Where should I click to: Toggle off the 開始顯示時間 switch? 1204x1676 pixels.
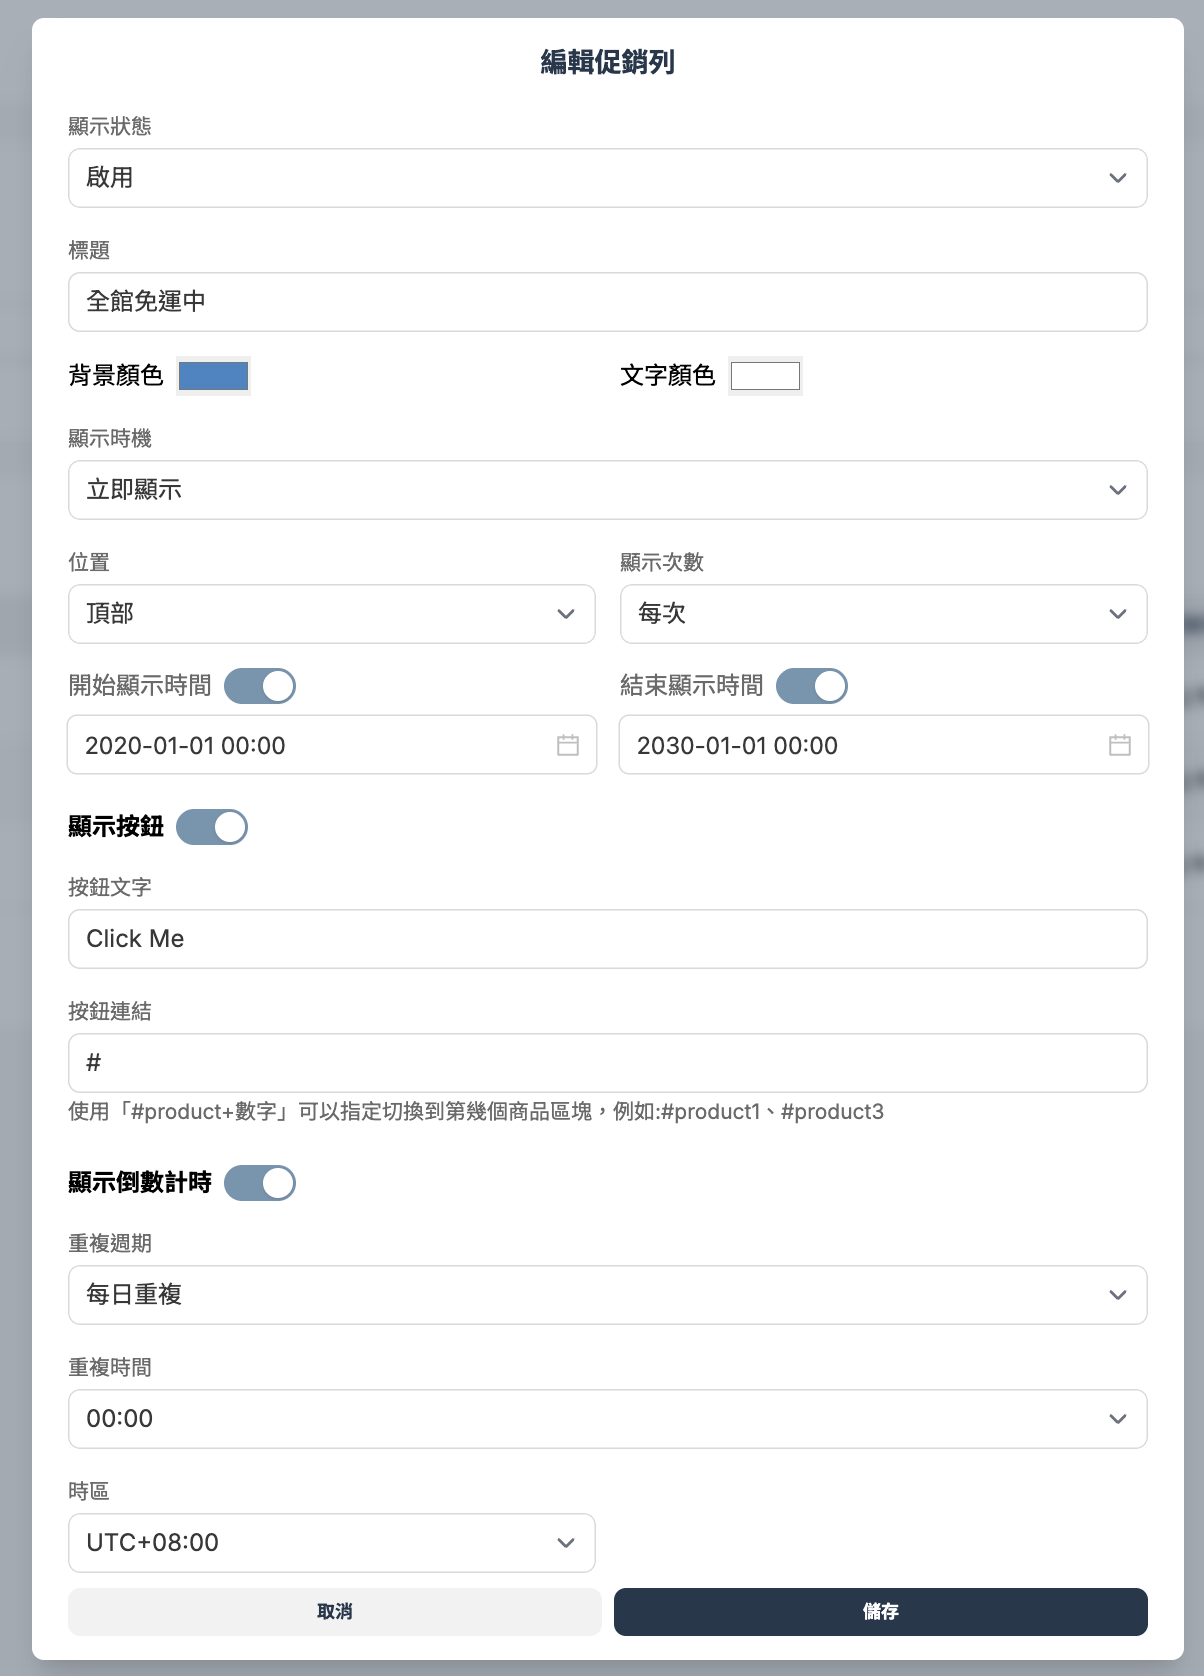260,686
